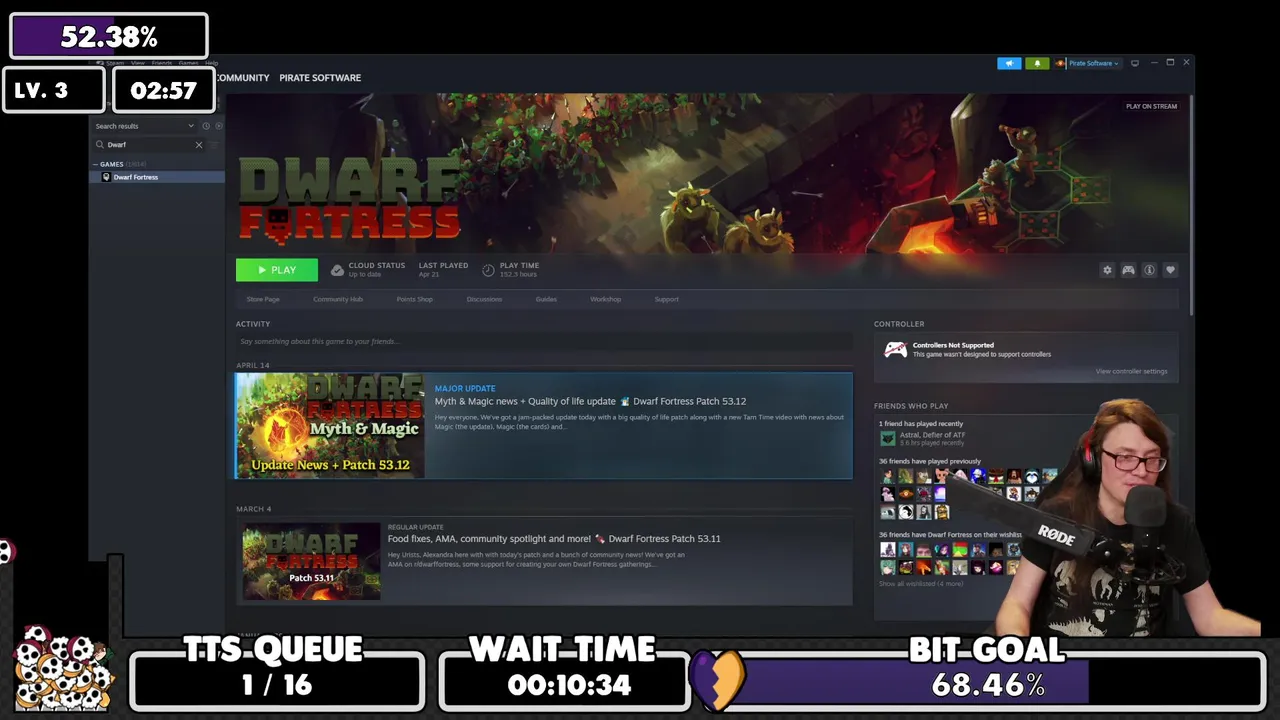Click the avatar of friend Astral
This screenshot has width=1280, height=720.
click(888, 438)
